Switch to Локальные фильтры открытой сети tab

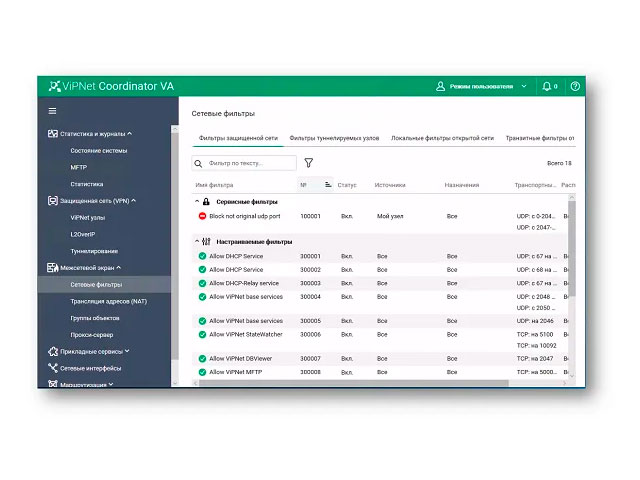pyautogui.click(x=442, y=138)
